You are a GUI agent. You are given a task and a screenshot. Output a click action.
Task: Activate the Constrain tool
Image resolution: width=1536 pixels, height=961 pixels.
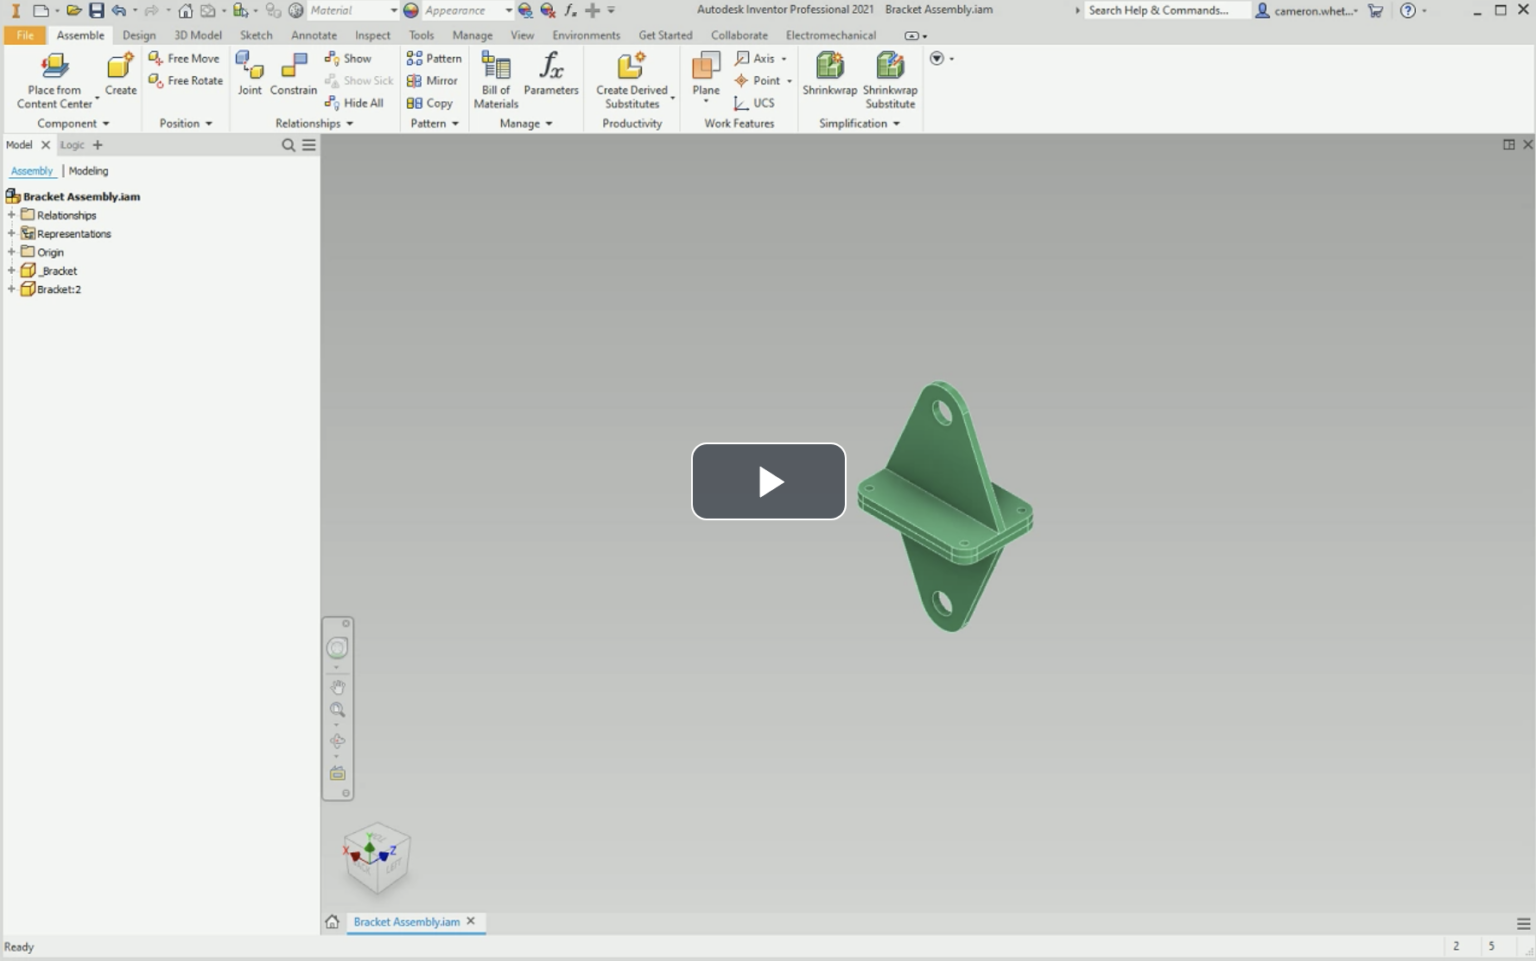click(292, 75)
